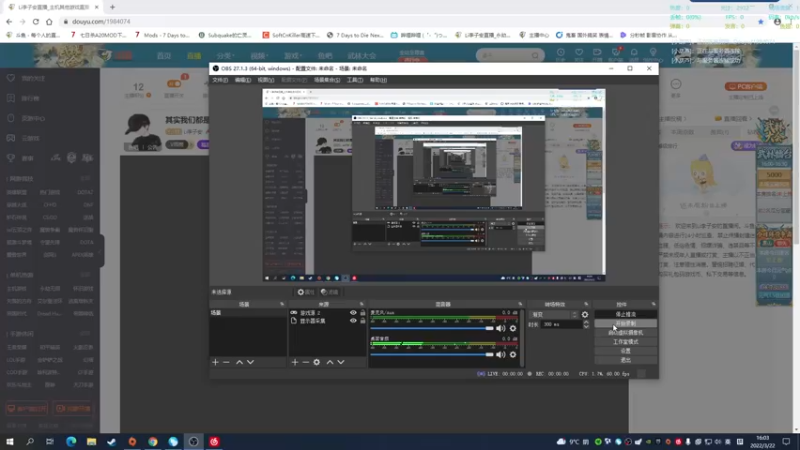Bookmark this page with the star icon
The height and width of the screenshot is (450, 800).
[761, 22]
